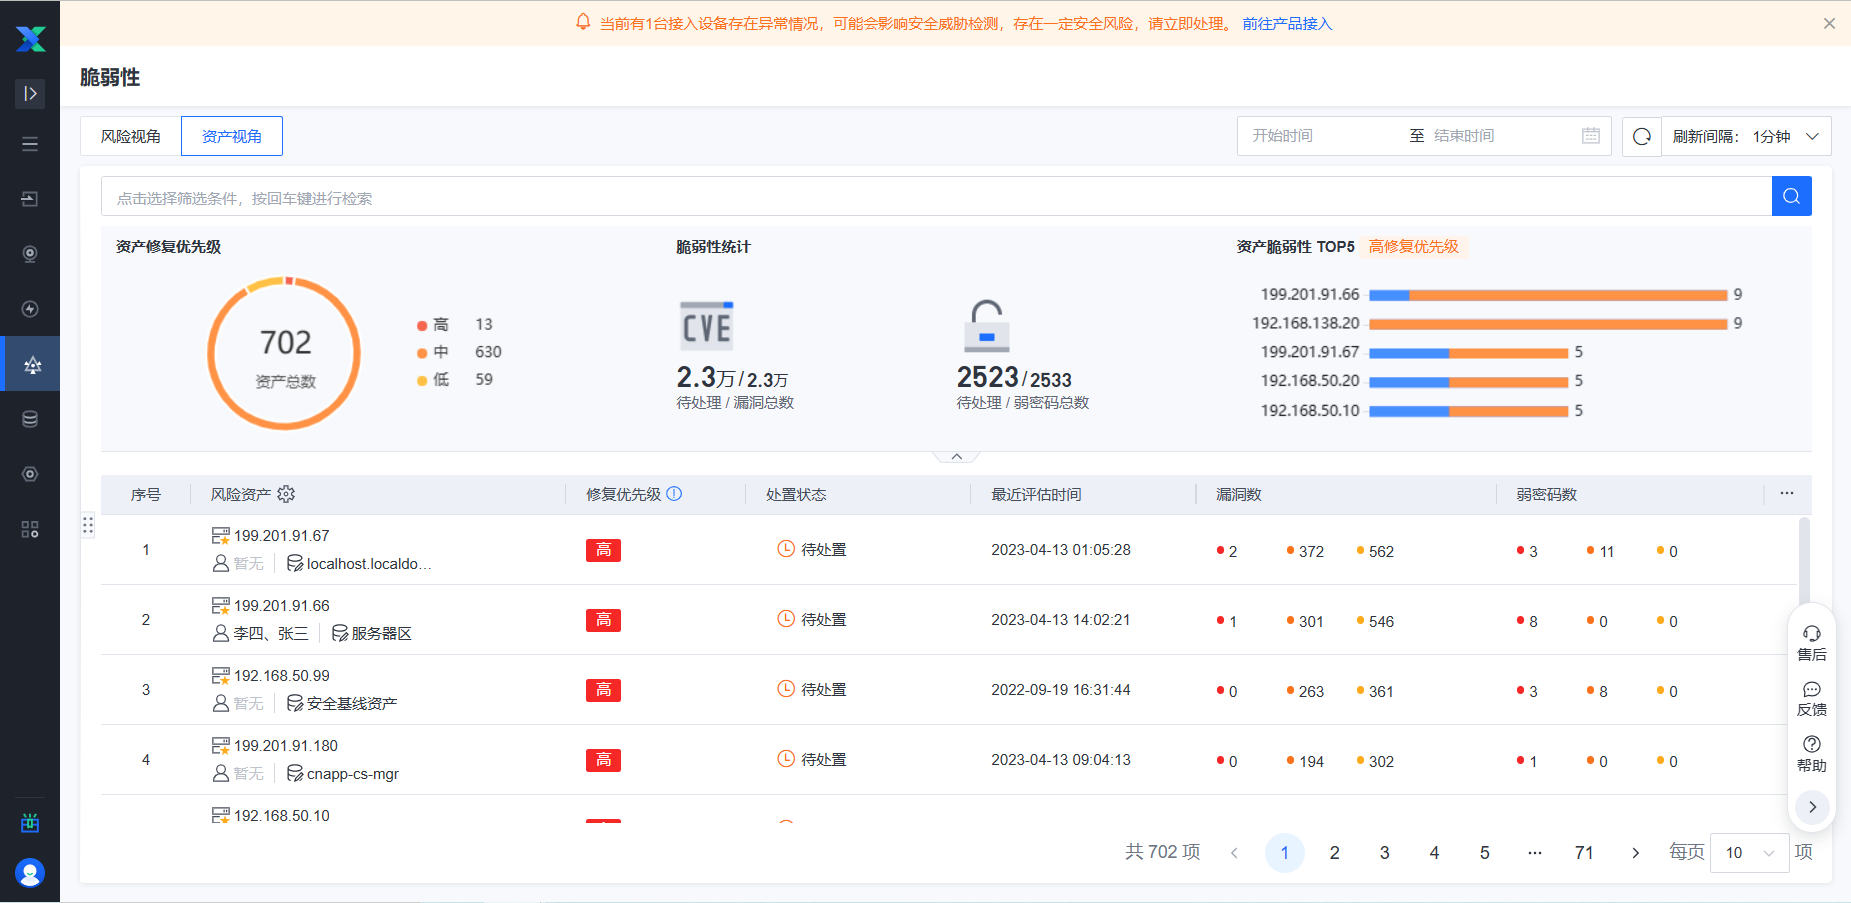
Task: Open the user avatar in sidebar
Action: point(30,873)
